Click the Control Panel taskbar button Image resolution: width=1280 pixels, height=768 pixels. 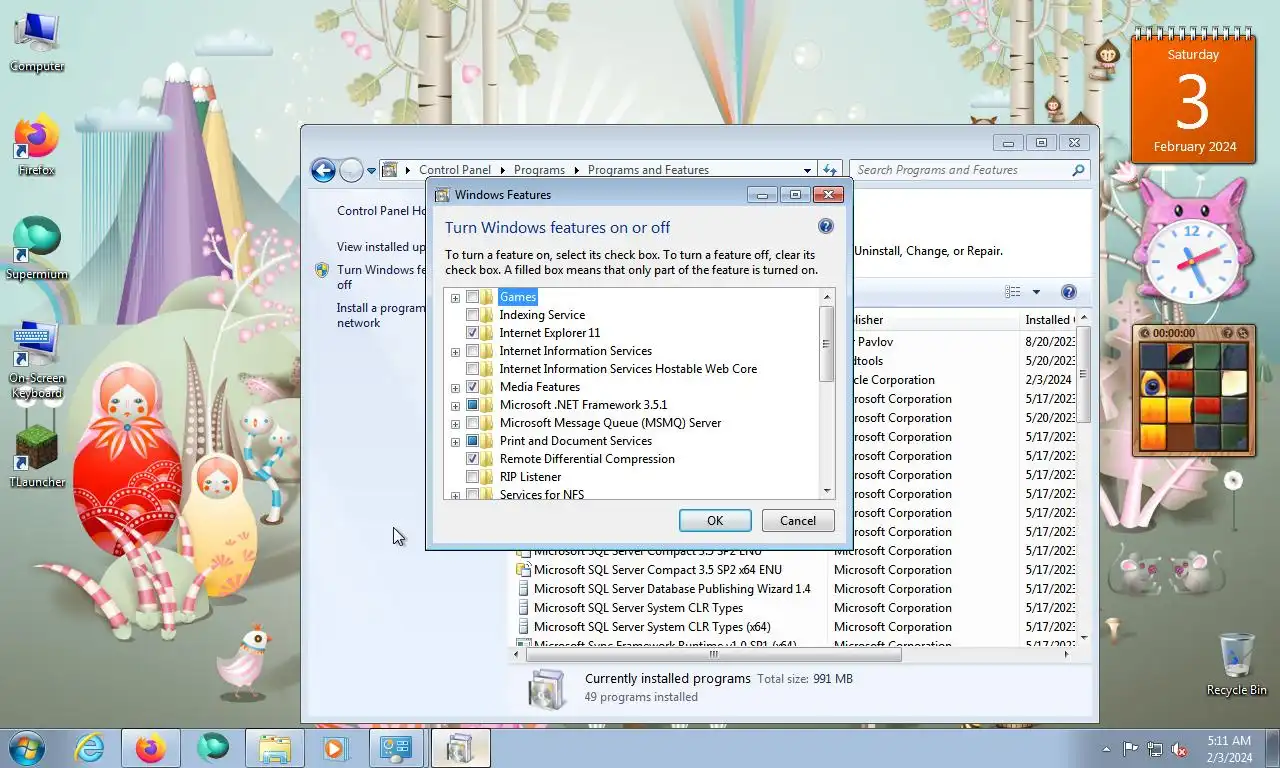click(397, 748)
